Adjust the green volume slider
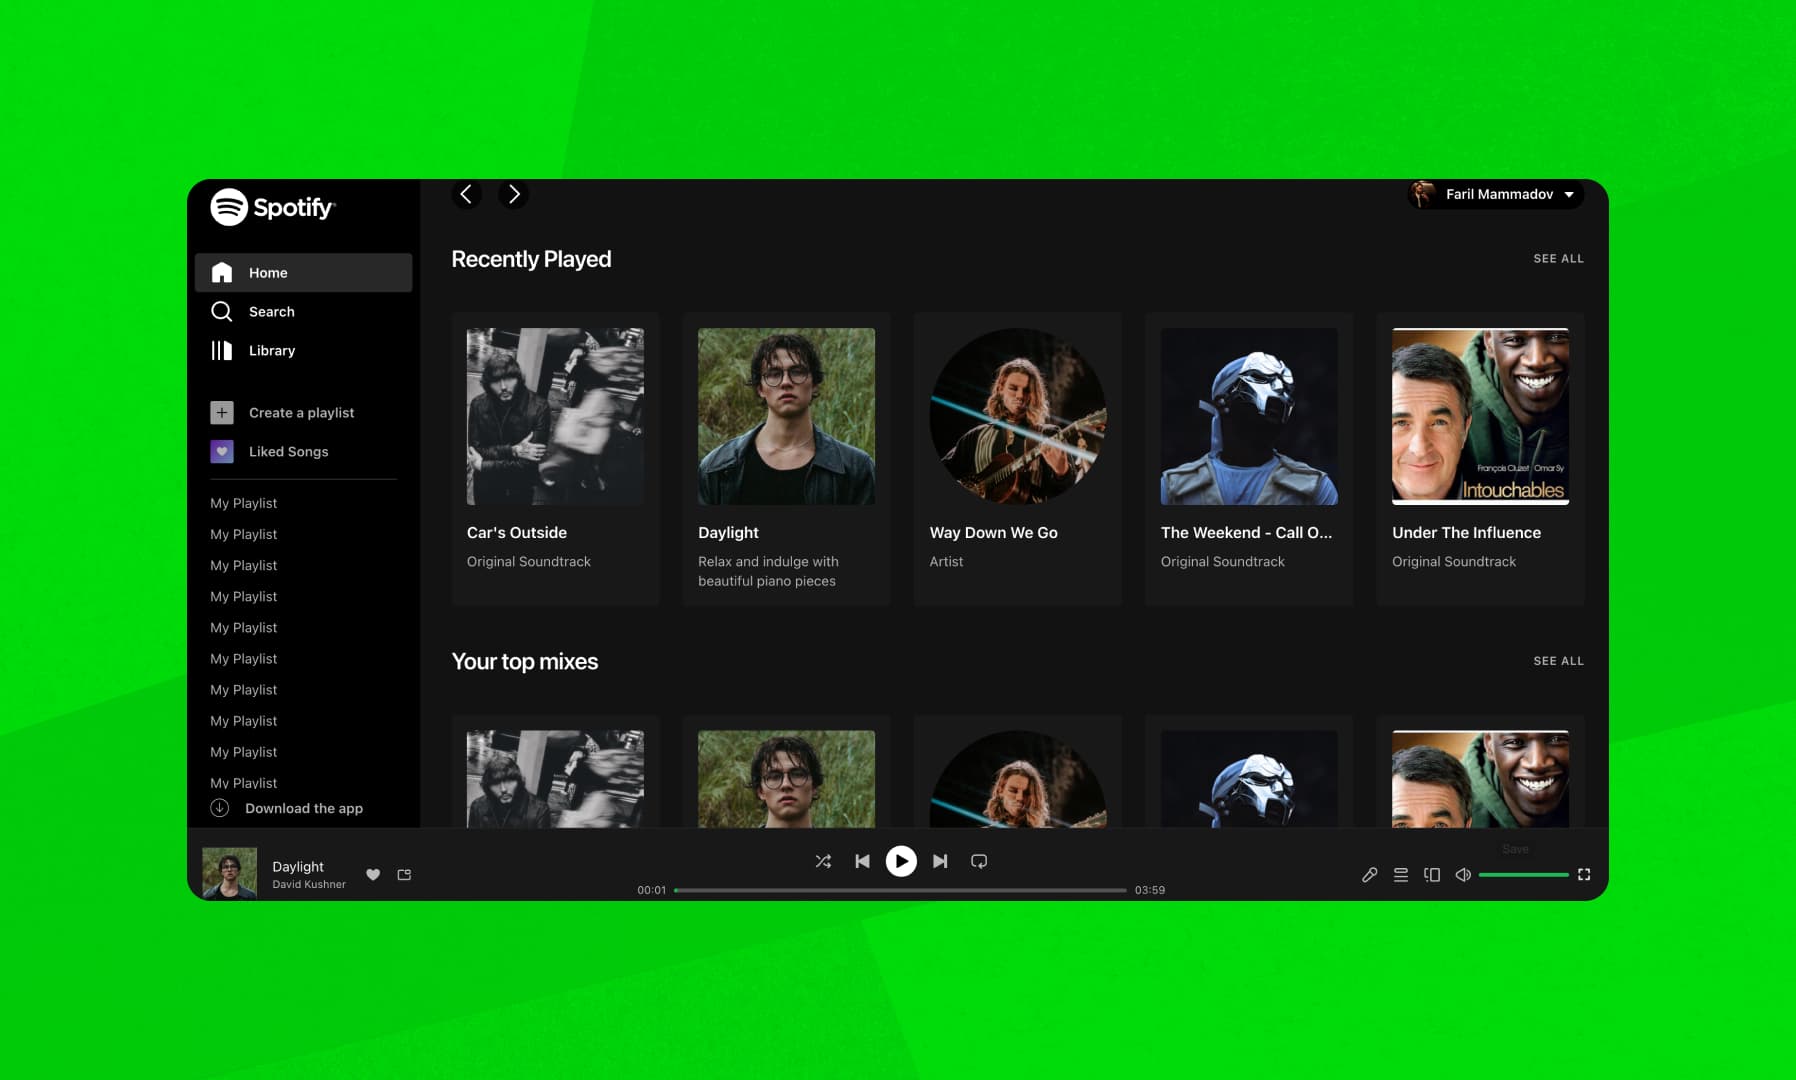 [1524, 875]
